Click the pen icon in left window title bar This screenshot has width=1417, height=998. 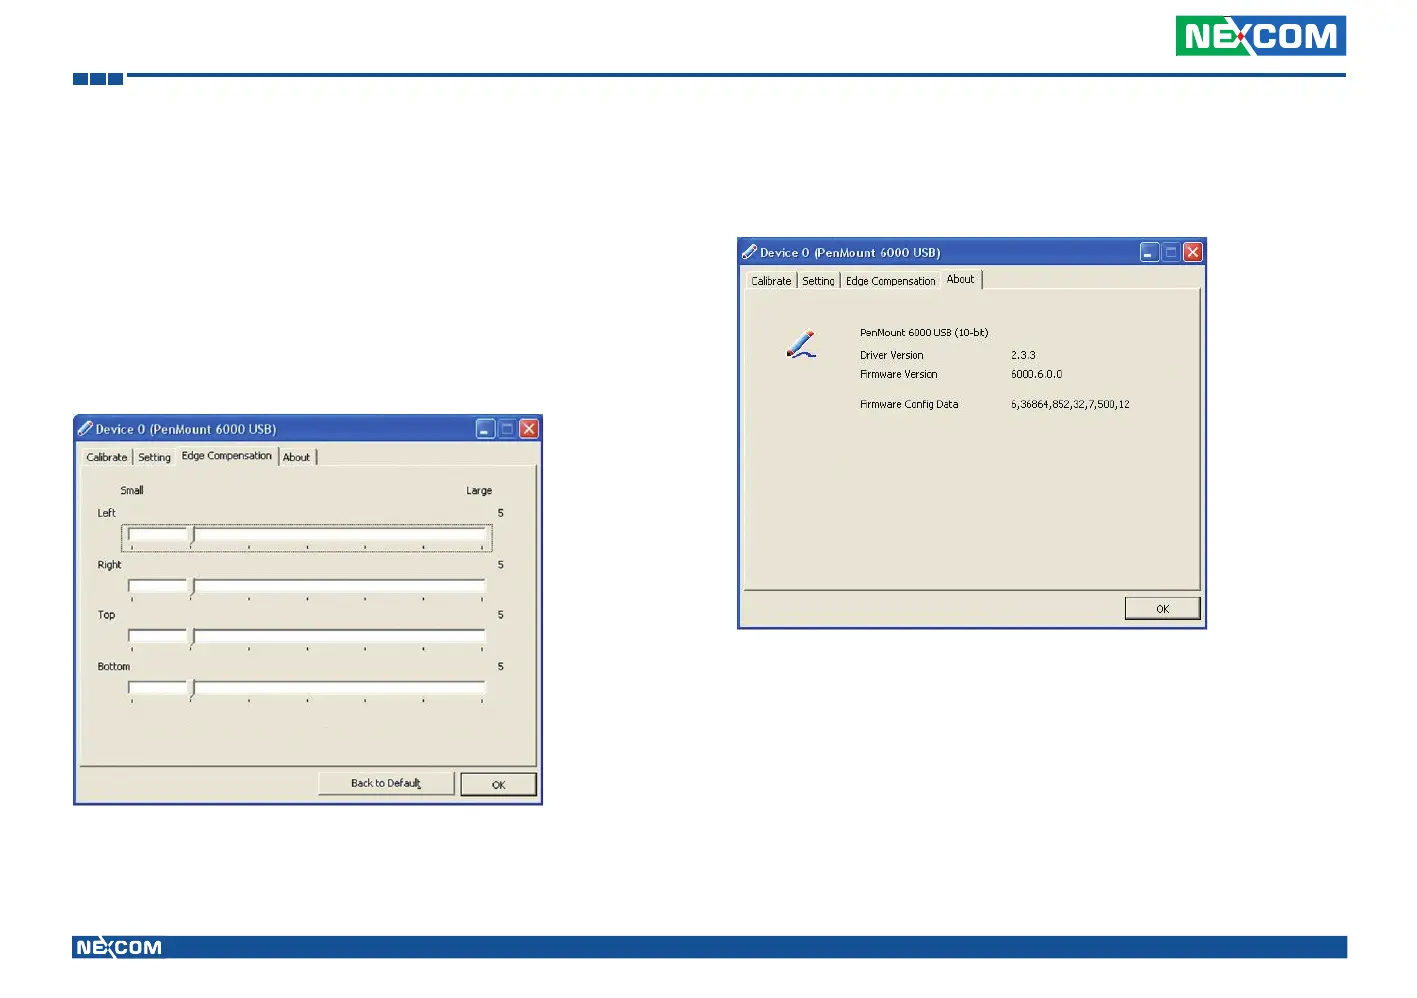tap(85, 429)
